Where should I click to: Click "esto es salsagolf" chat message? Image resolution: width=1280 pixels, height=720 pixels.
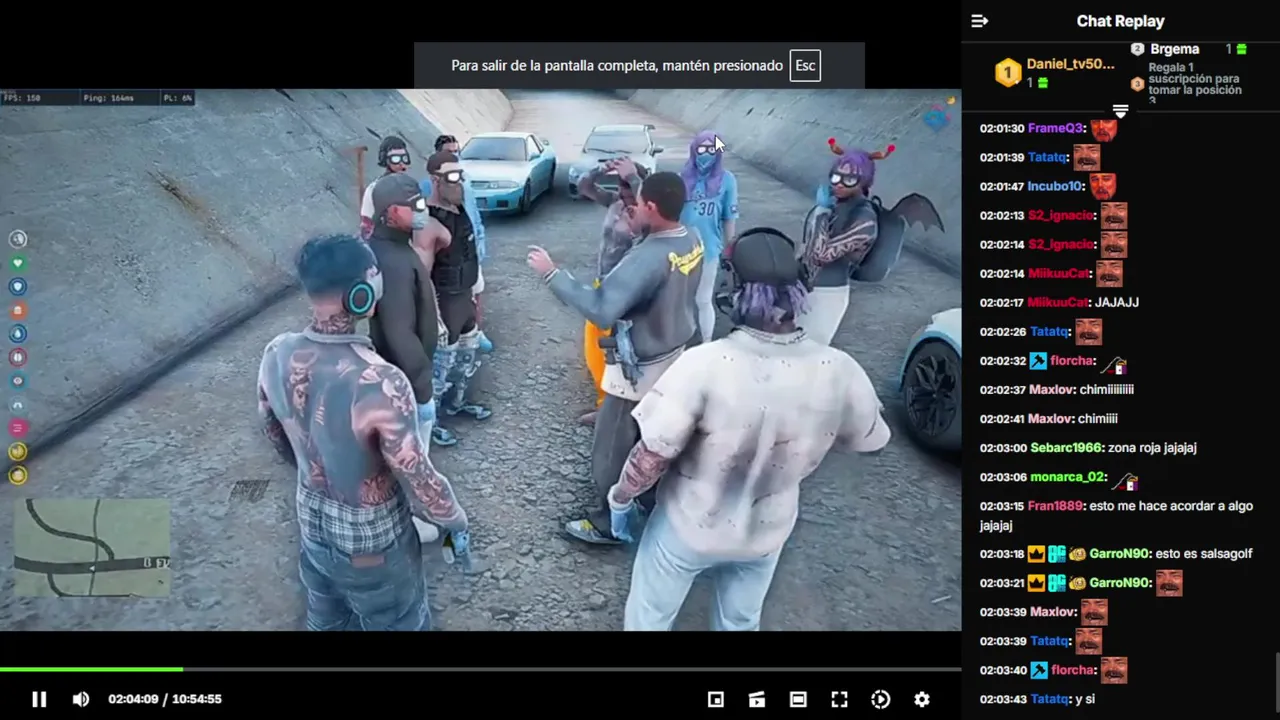tap(1204, 553)
